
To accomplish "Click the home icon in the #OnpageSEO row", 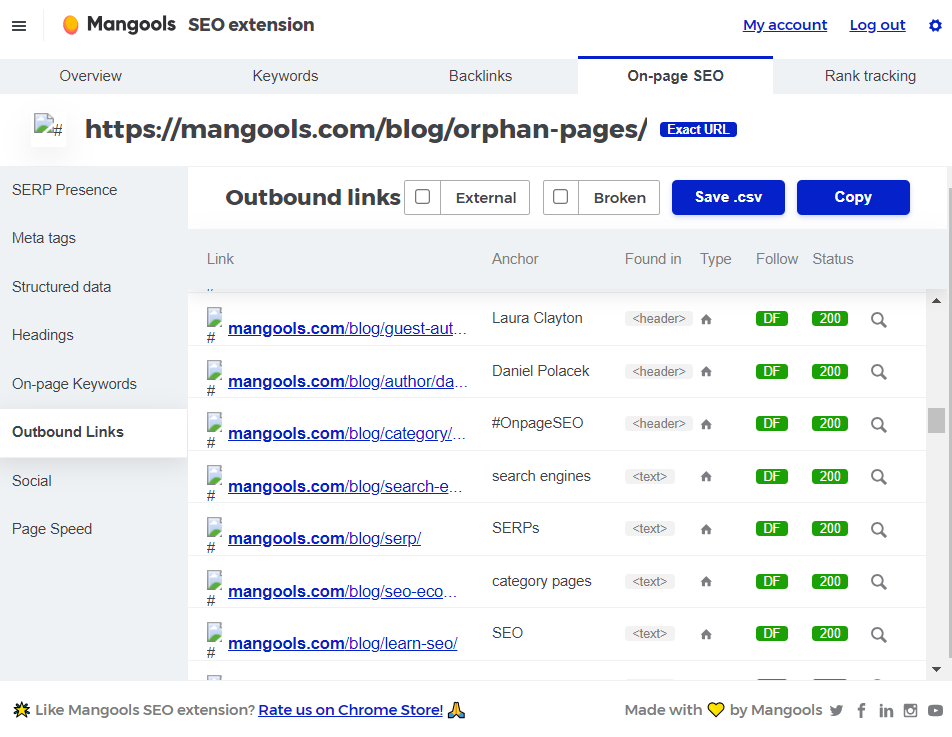I will (x=706, y=424).
